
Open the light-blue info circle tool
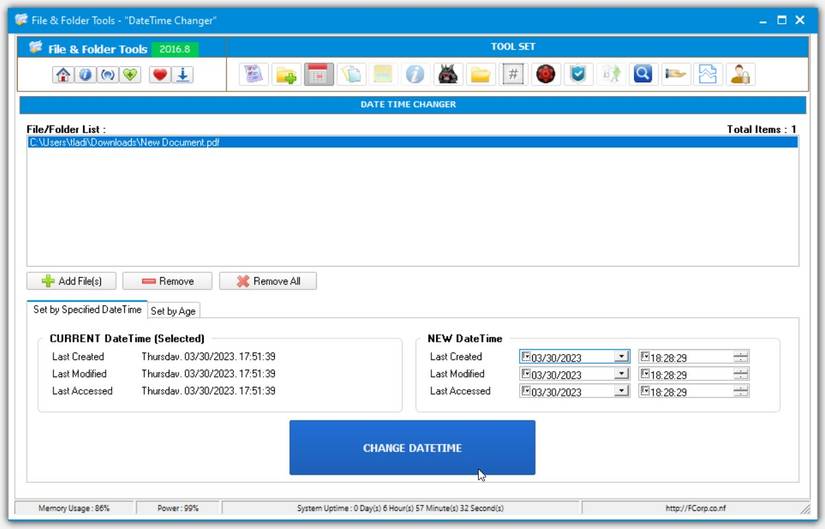(415, 74)
